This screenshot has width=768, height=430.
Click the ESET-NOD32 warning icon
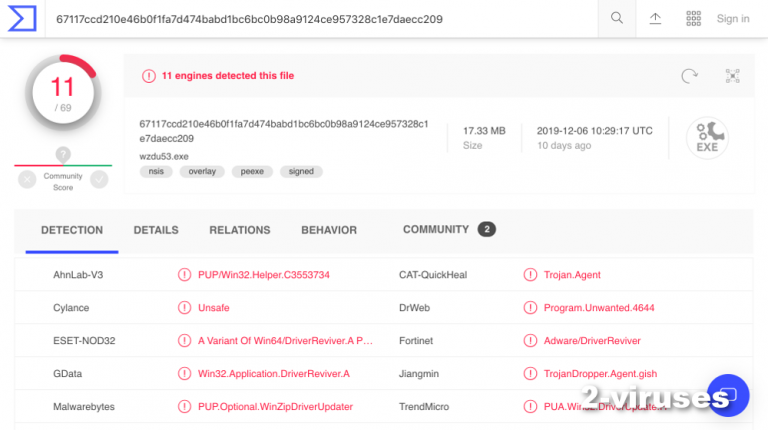tap(184, 340)
